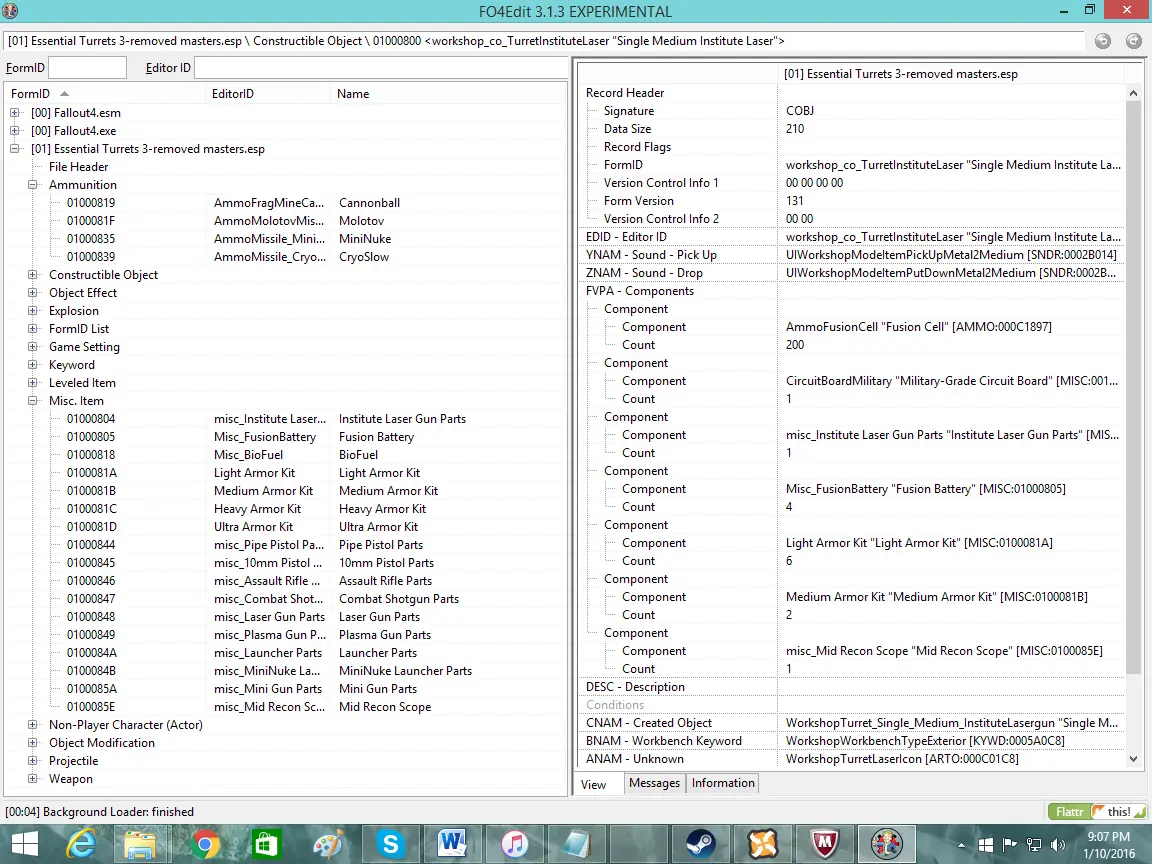Open File Explorer from the taskbar
1152x864 pixels.
[140, 843]
